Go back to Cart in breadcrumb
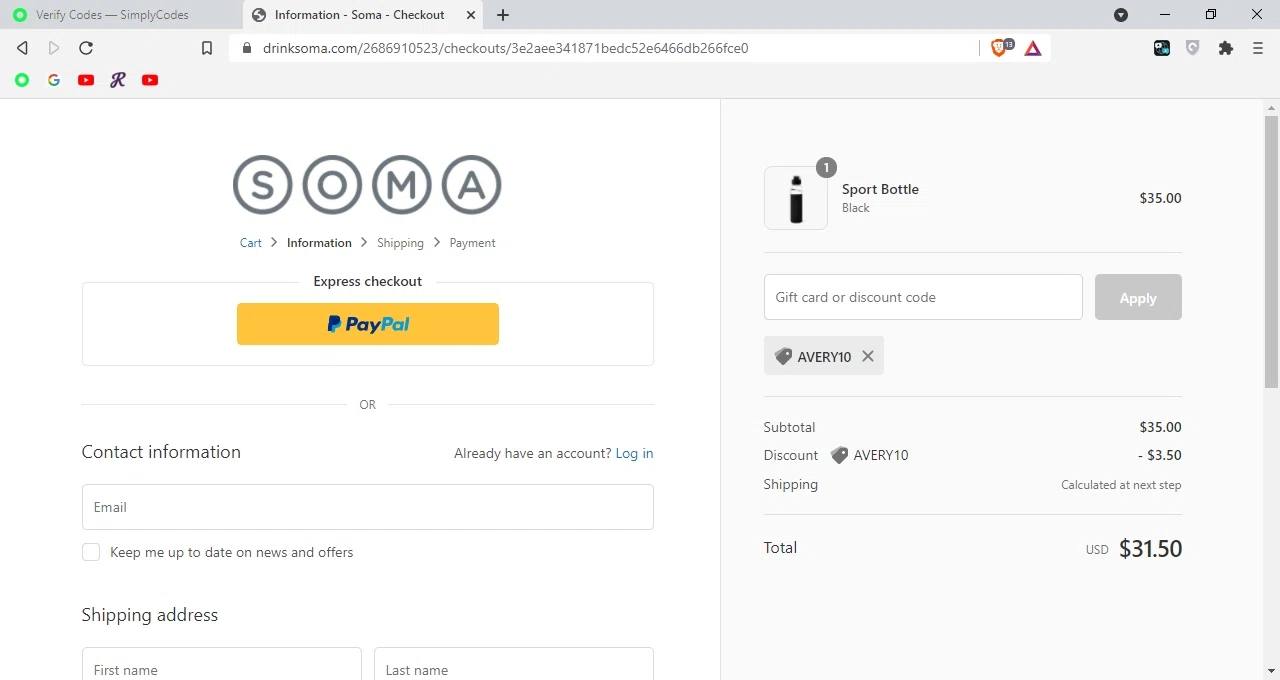 click(x=251, y=243)
